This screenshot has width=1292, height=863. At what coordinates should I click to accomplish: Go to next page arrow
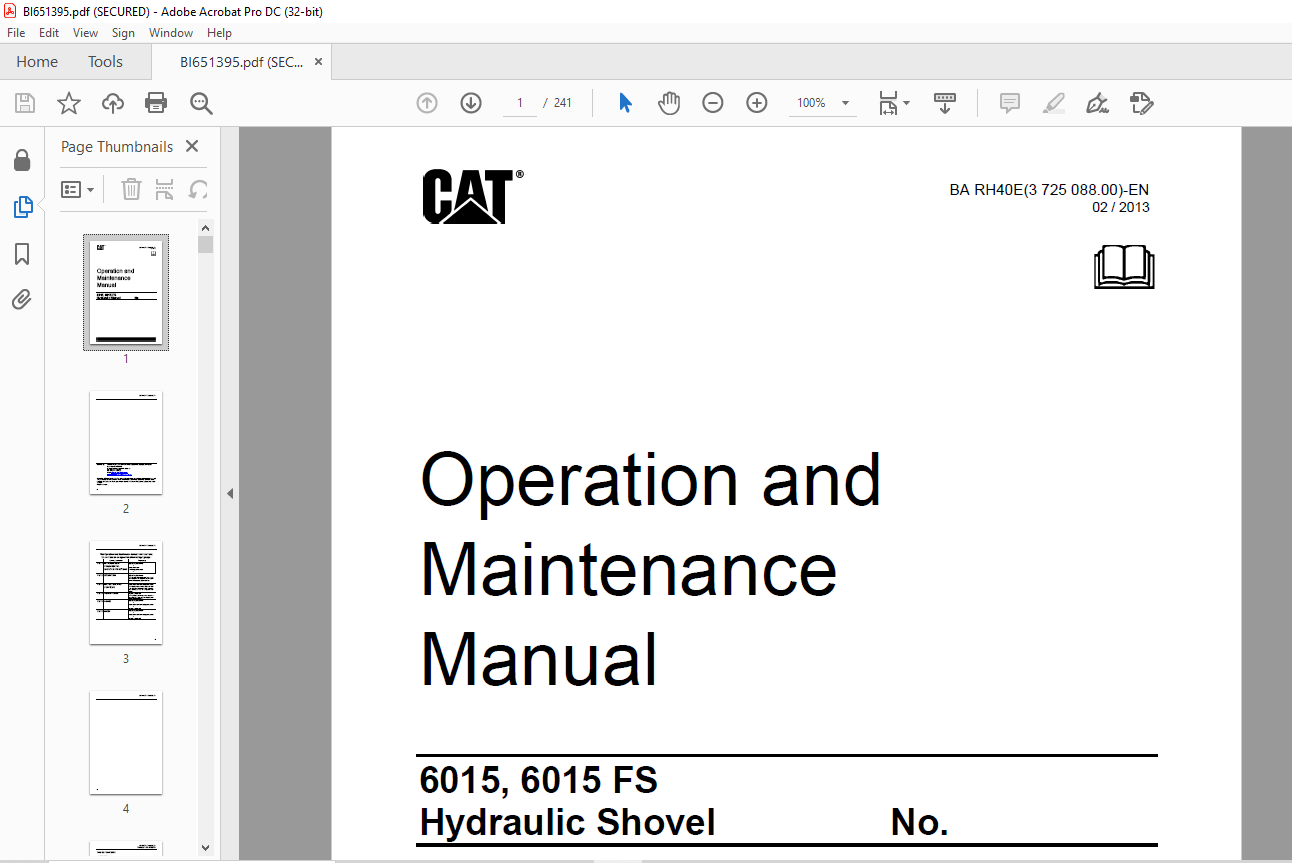click(471, 103)
